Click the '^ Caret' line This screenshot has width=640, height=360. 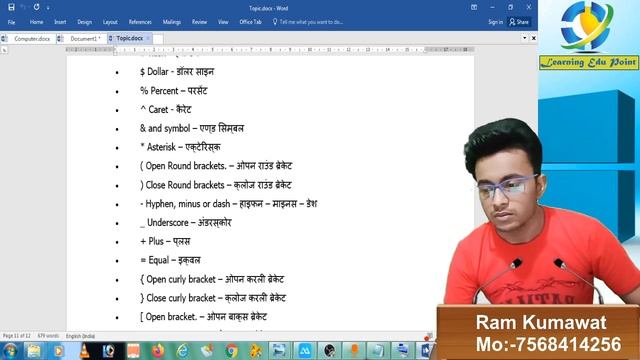pos(165,109)
